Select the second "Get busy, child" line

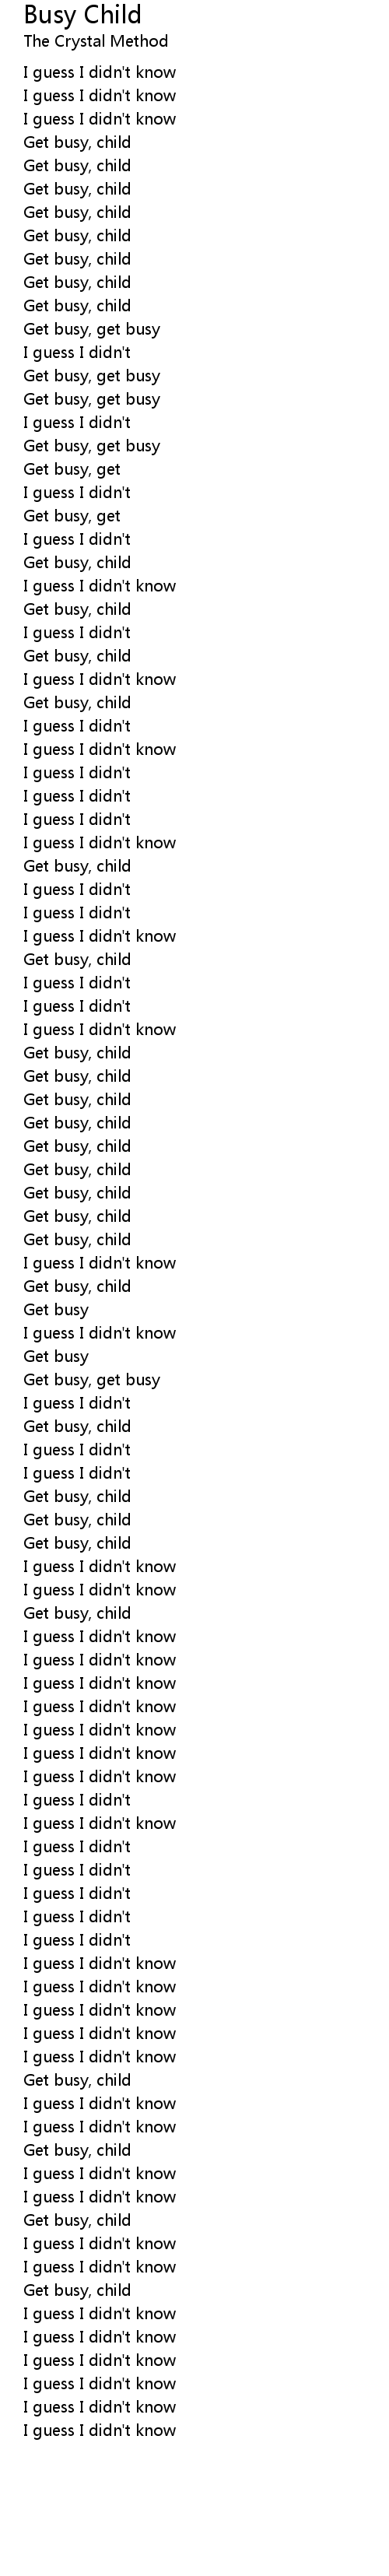coord(77,166)
